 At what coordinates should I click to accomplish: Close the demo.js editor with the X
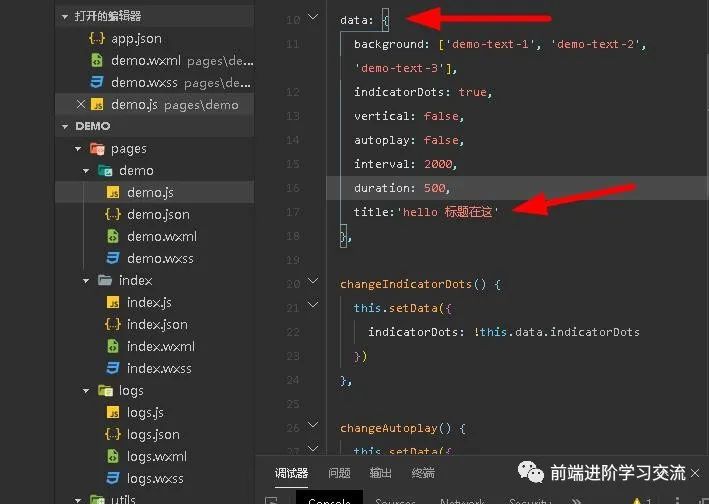tap(81, 104)
